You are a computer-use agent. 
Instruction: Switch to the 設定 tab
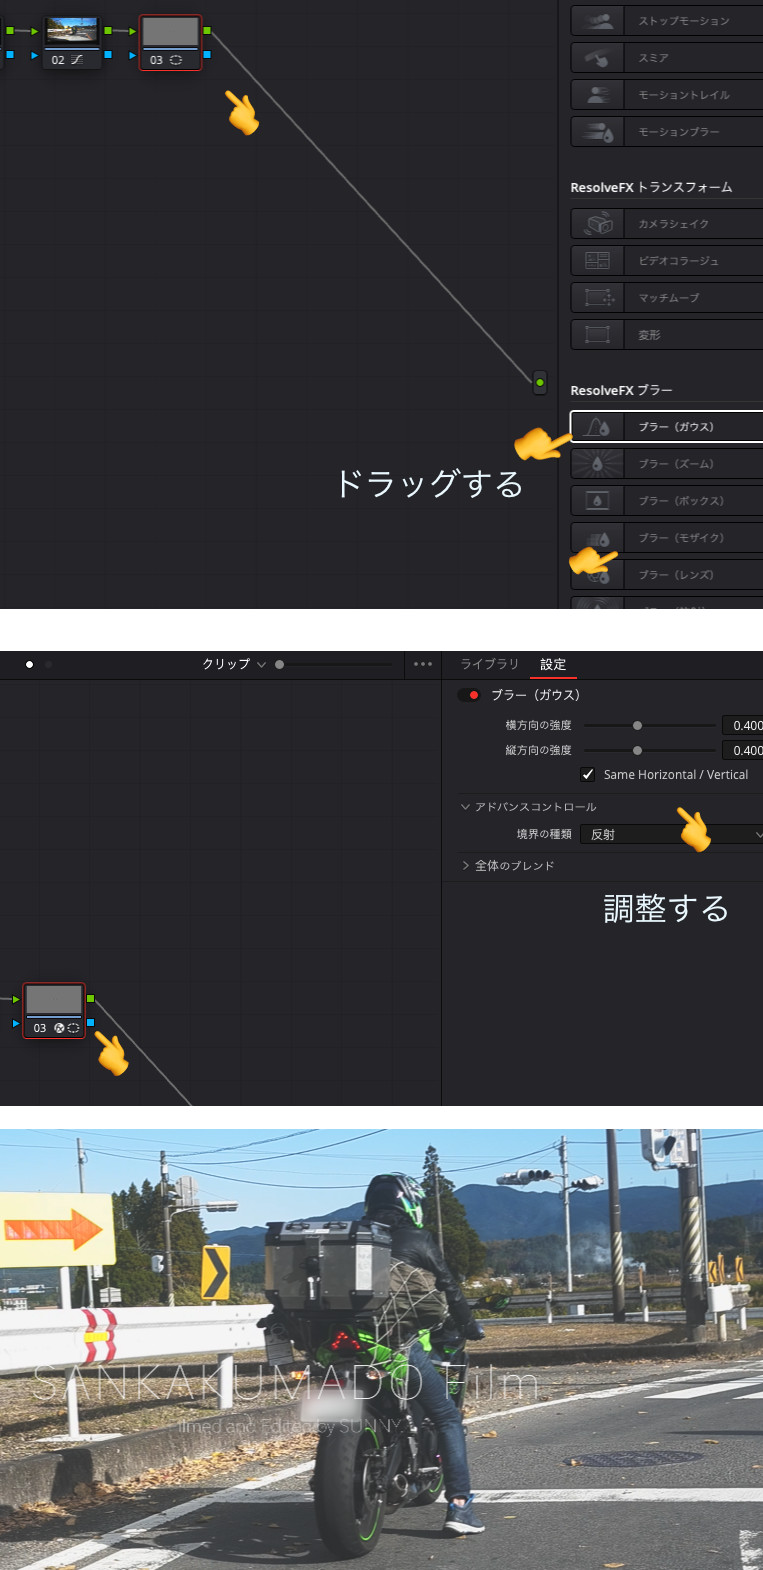(553, 664)
